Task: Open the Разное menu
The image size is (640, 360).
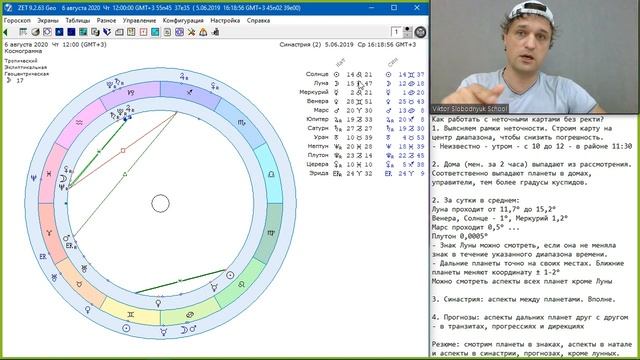Action: (x=106, y=20)
